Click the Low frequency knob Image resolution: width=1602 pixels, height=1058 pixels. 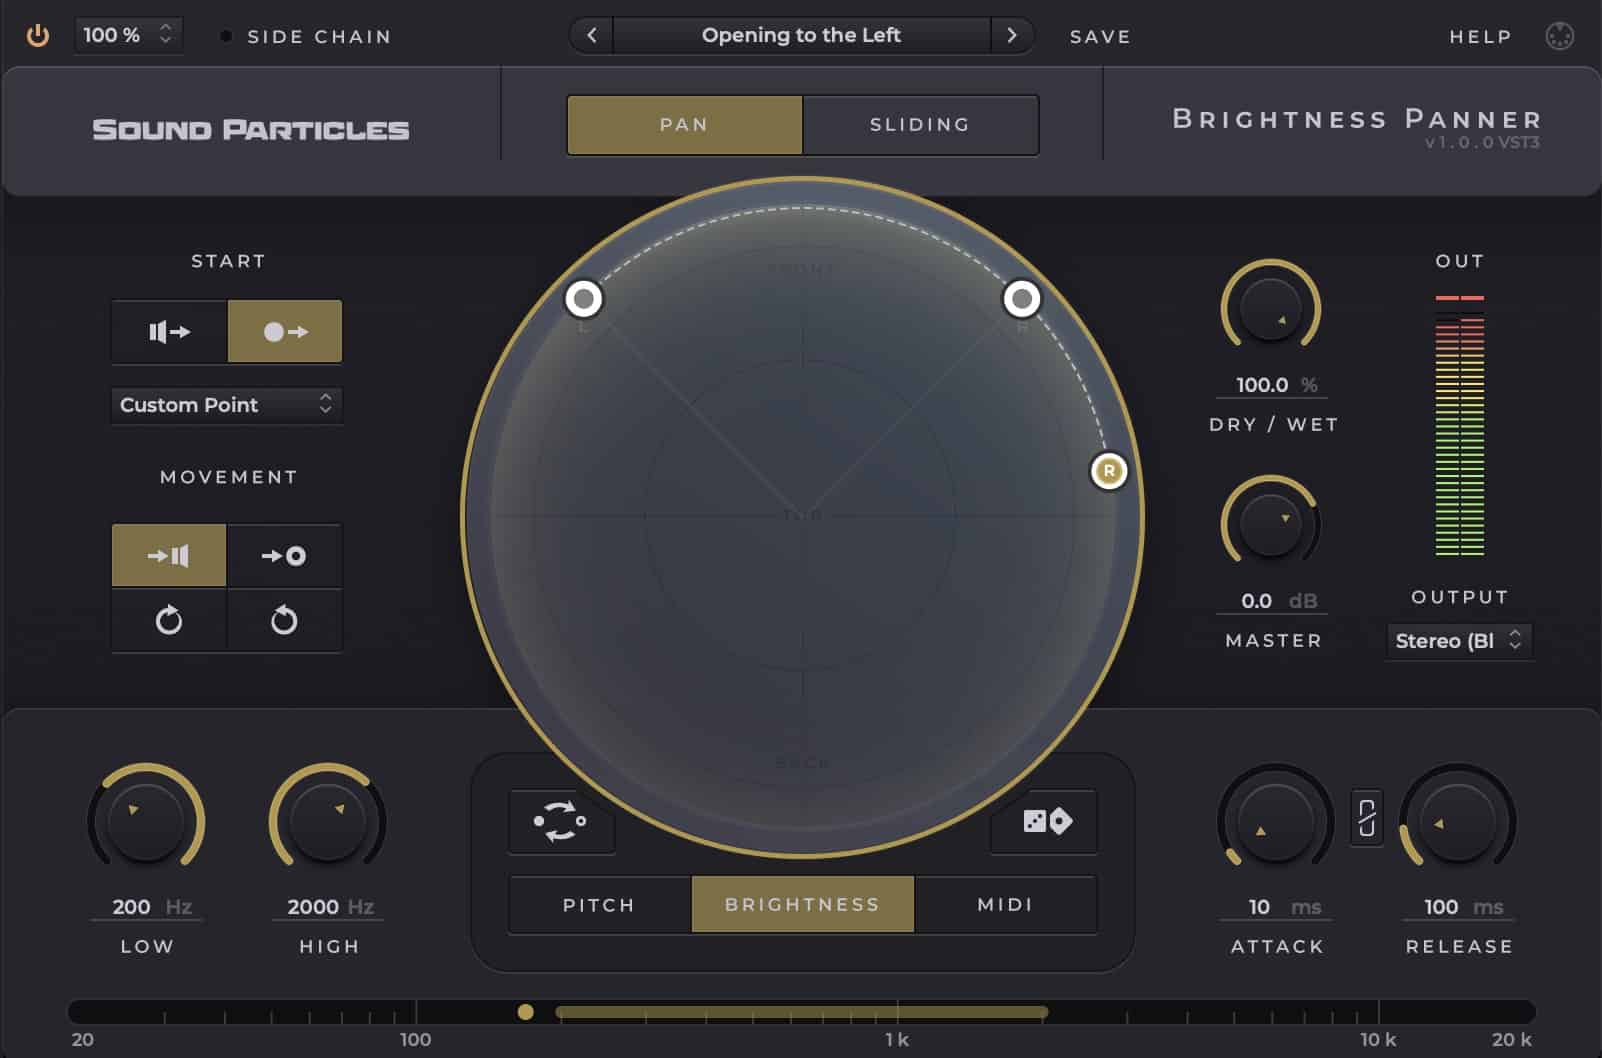[146, 821]
